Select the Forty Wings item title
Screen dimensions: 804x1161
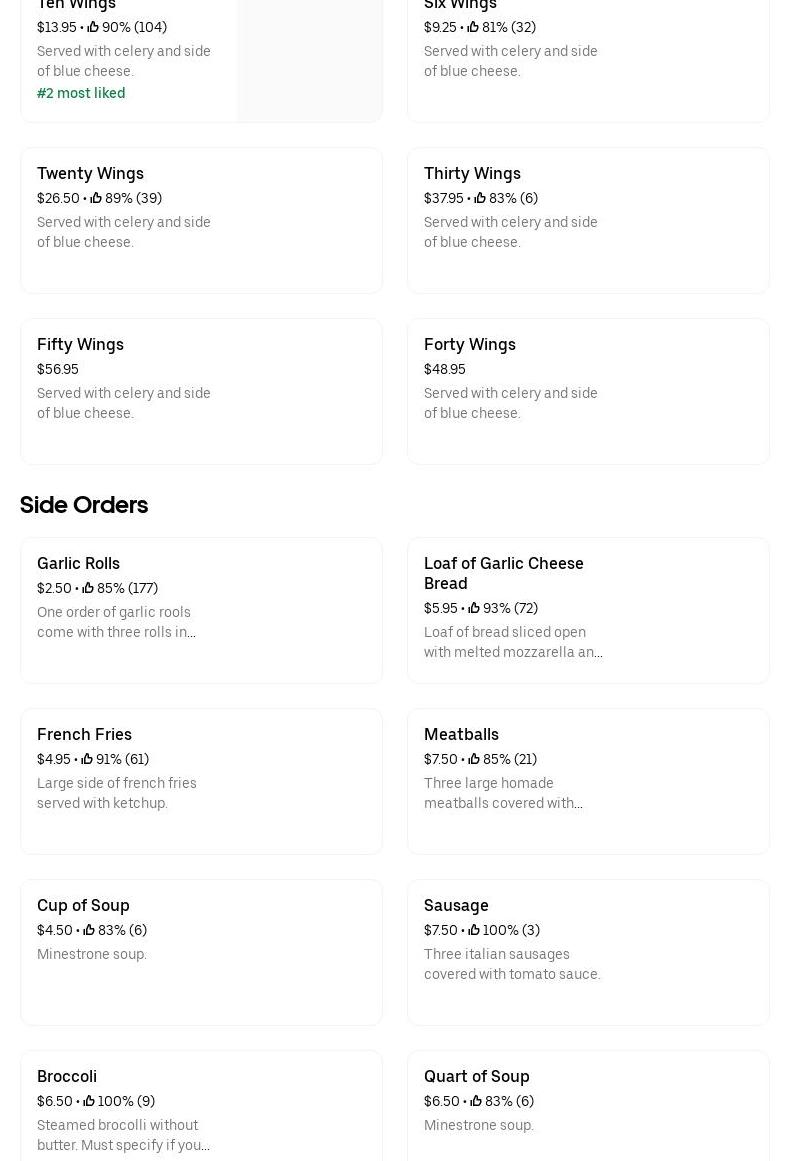[469, 344]
